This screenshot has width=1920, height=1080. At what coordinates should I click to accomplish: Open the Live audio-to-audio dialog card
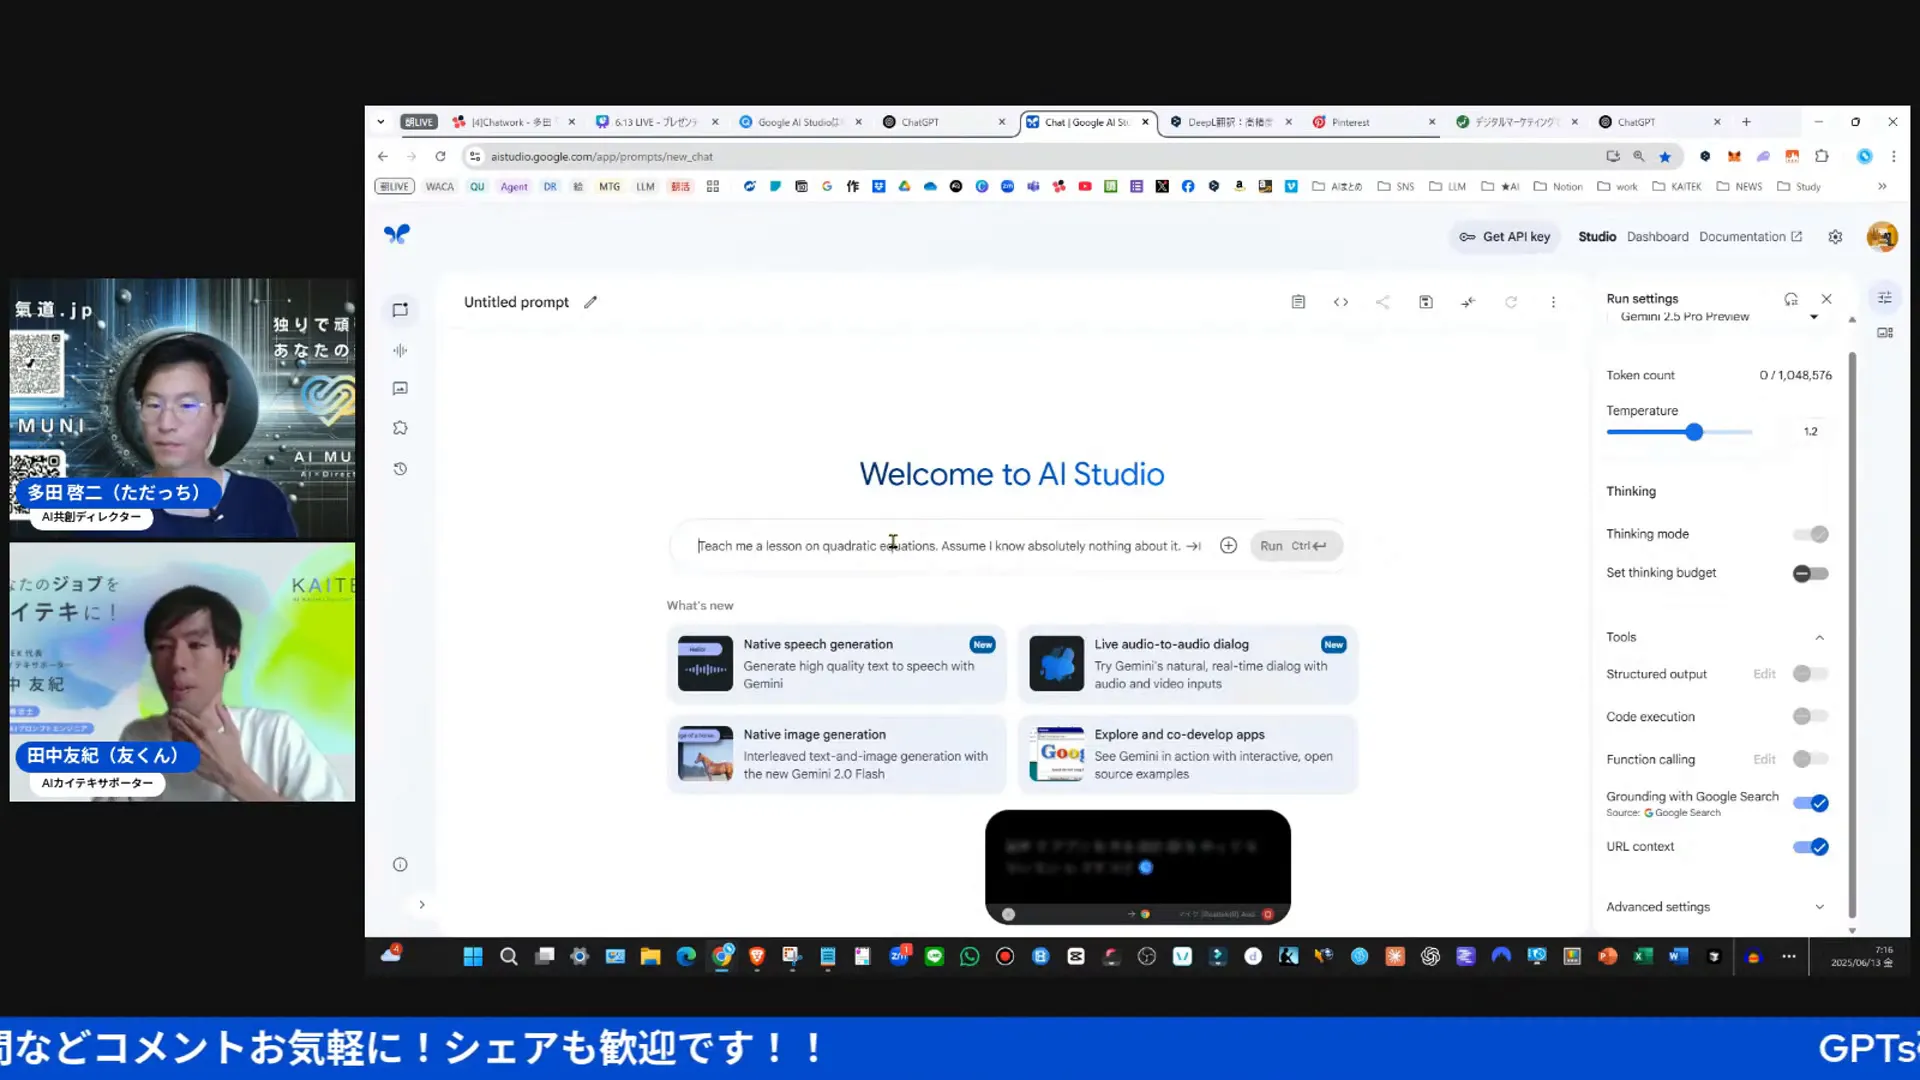[1187, 664]
